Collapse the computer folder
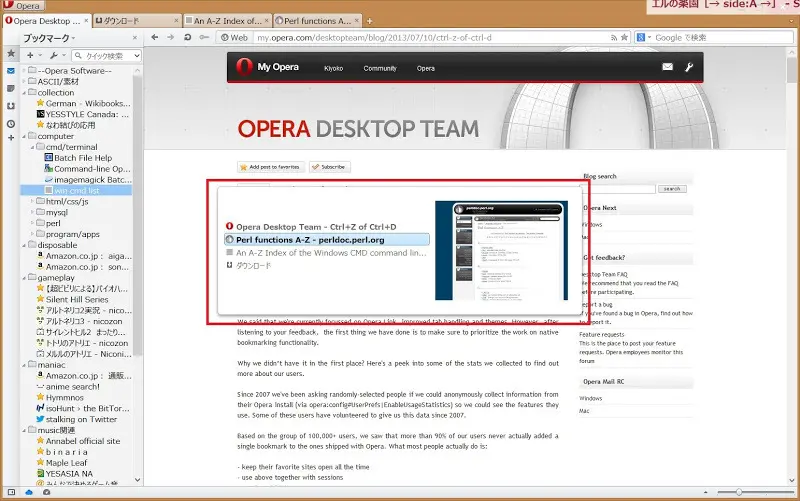This screenshot has width=800, height=501. [24, 136]
